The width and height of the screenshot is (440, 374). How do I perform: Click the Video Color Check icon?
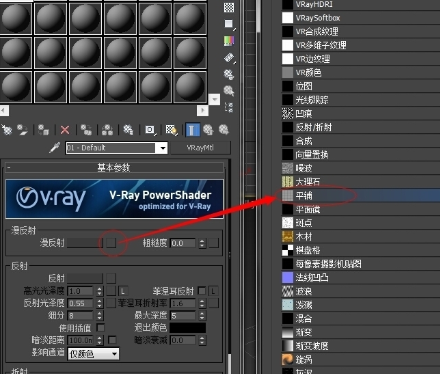pos(229,41)
